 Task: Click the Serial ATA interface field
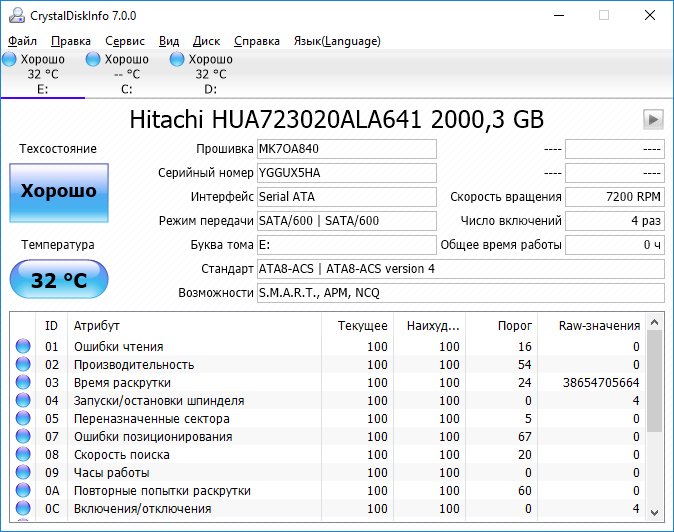[347, 197]
